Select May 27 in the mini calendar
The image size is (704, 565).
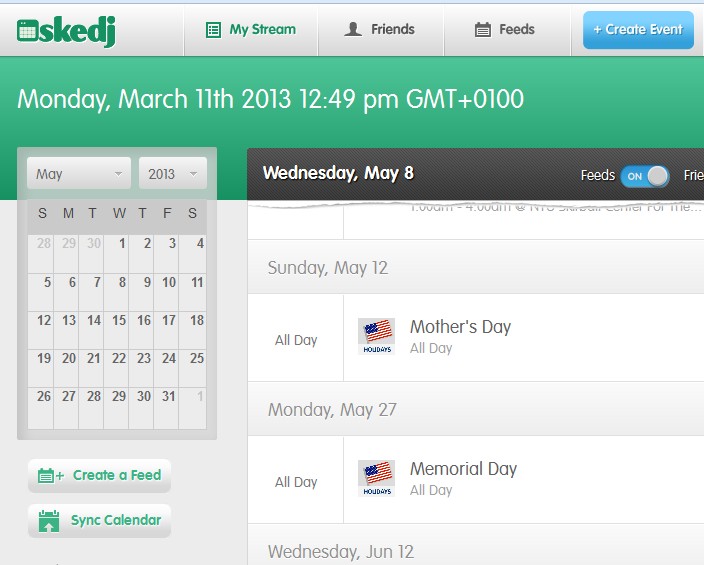68,396
